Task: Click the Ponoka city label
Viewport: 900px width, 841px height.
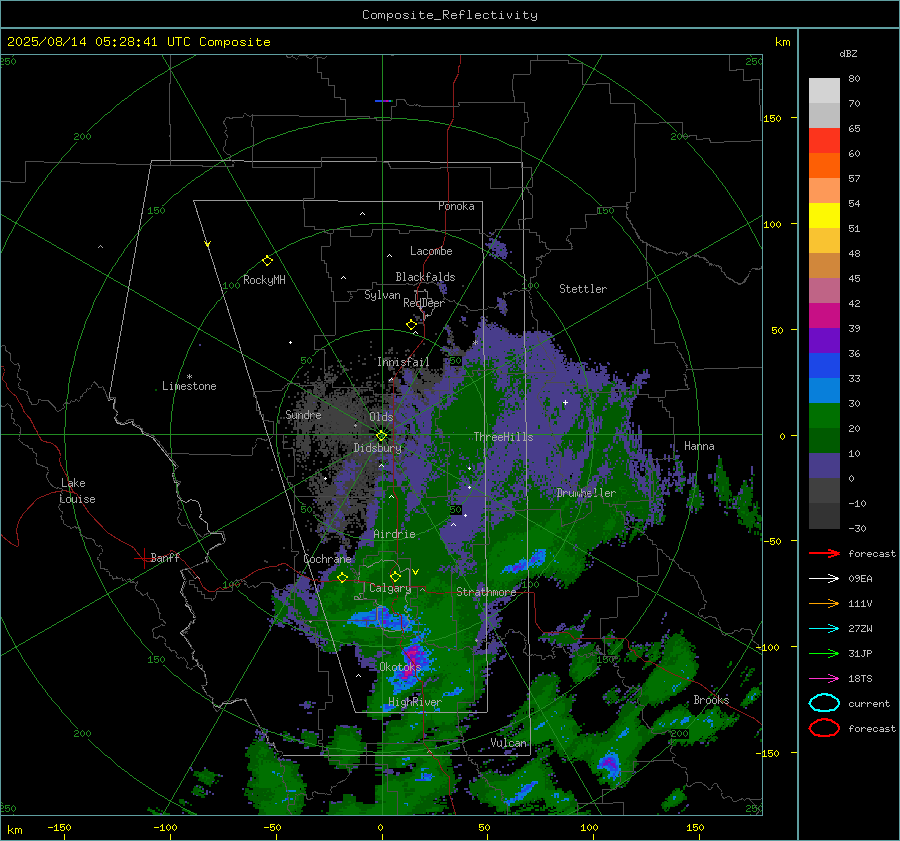Action: tap(456, 206)
